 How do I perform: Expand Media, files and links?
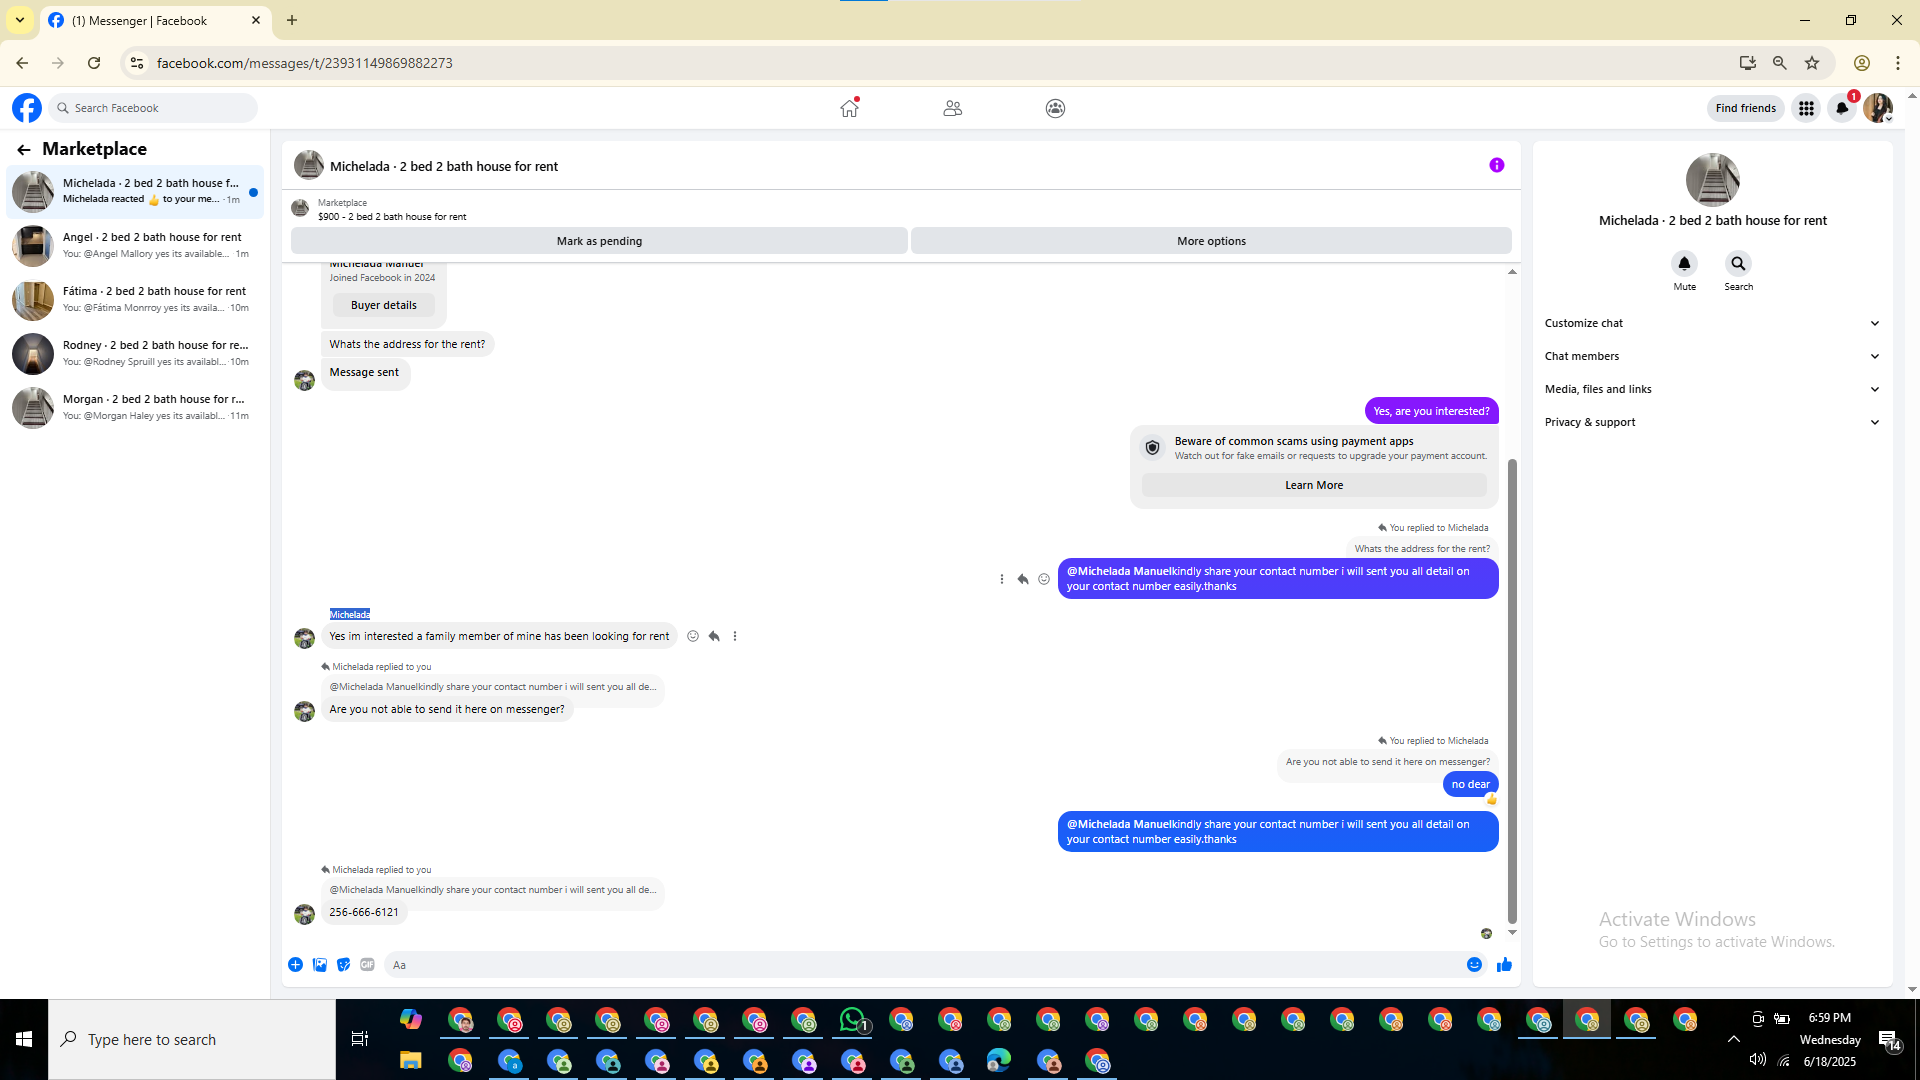[1712, 389]
